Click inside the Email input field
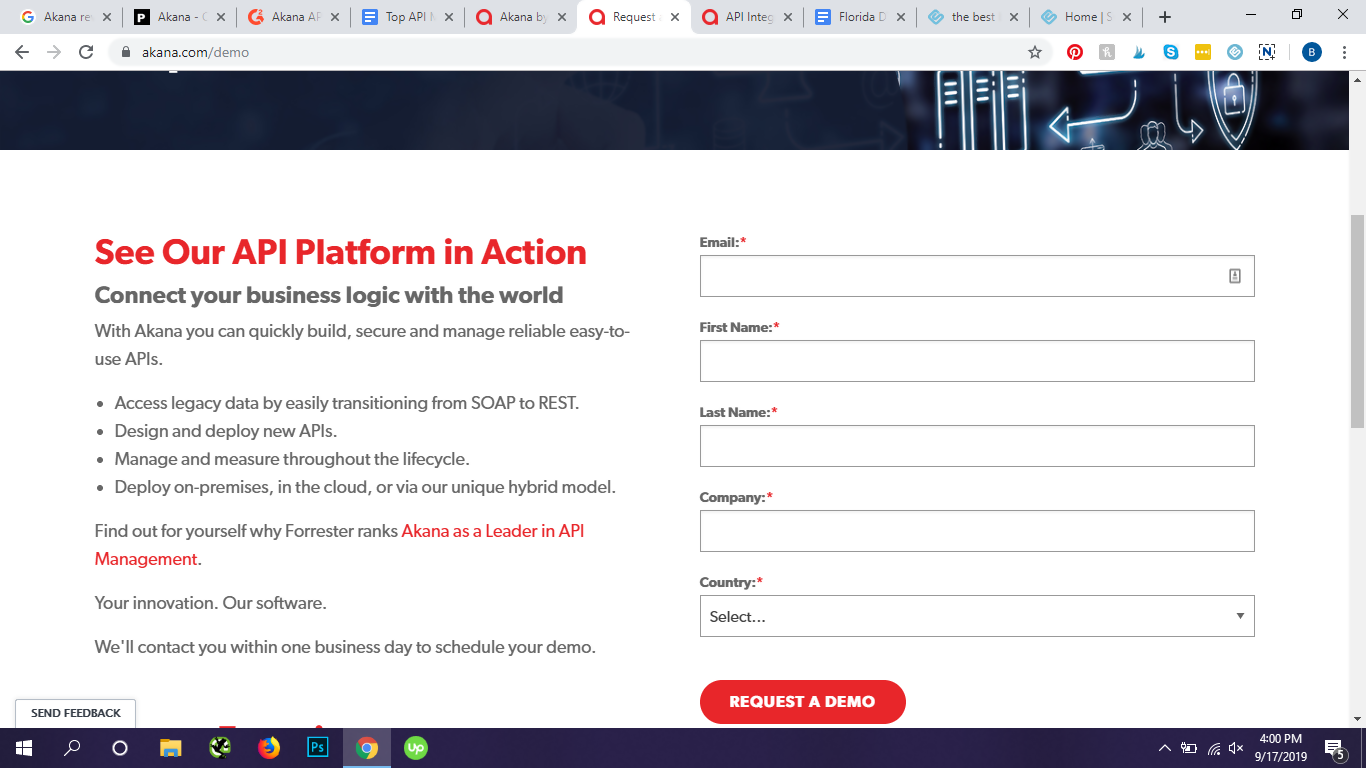1366x768 pixels. click(962, 276)
